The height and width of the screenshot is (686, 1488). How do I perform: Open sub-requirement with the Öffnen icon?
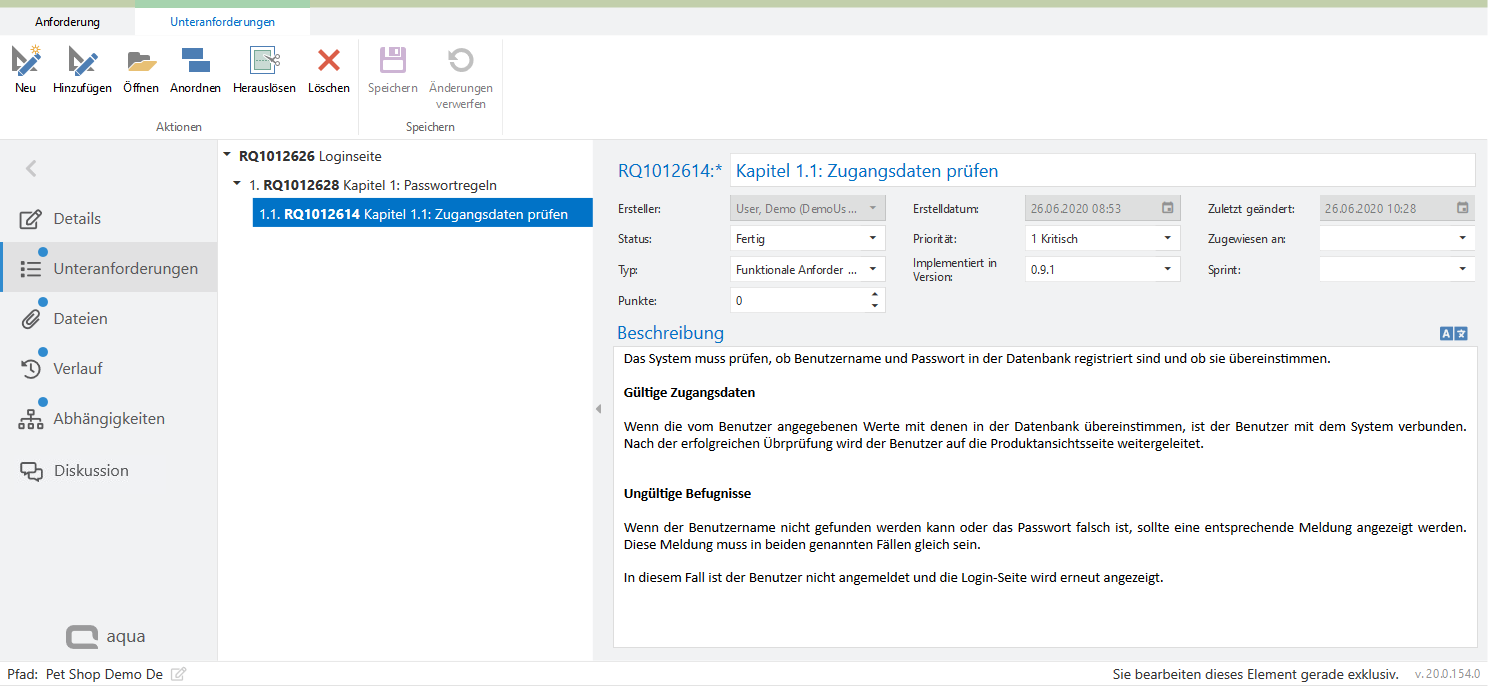[x=141, y=62]
